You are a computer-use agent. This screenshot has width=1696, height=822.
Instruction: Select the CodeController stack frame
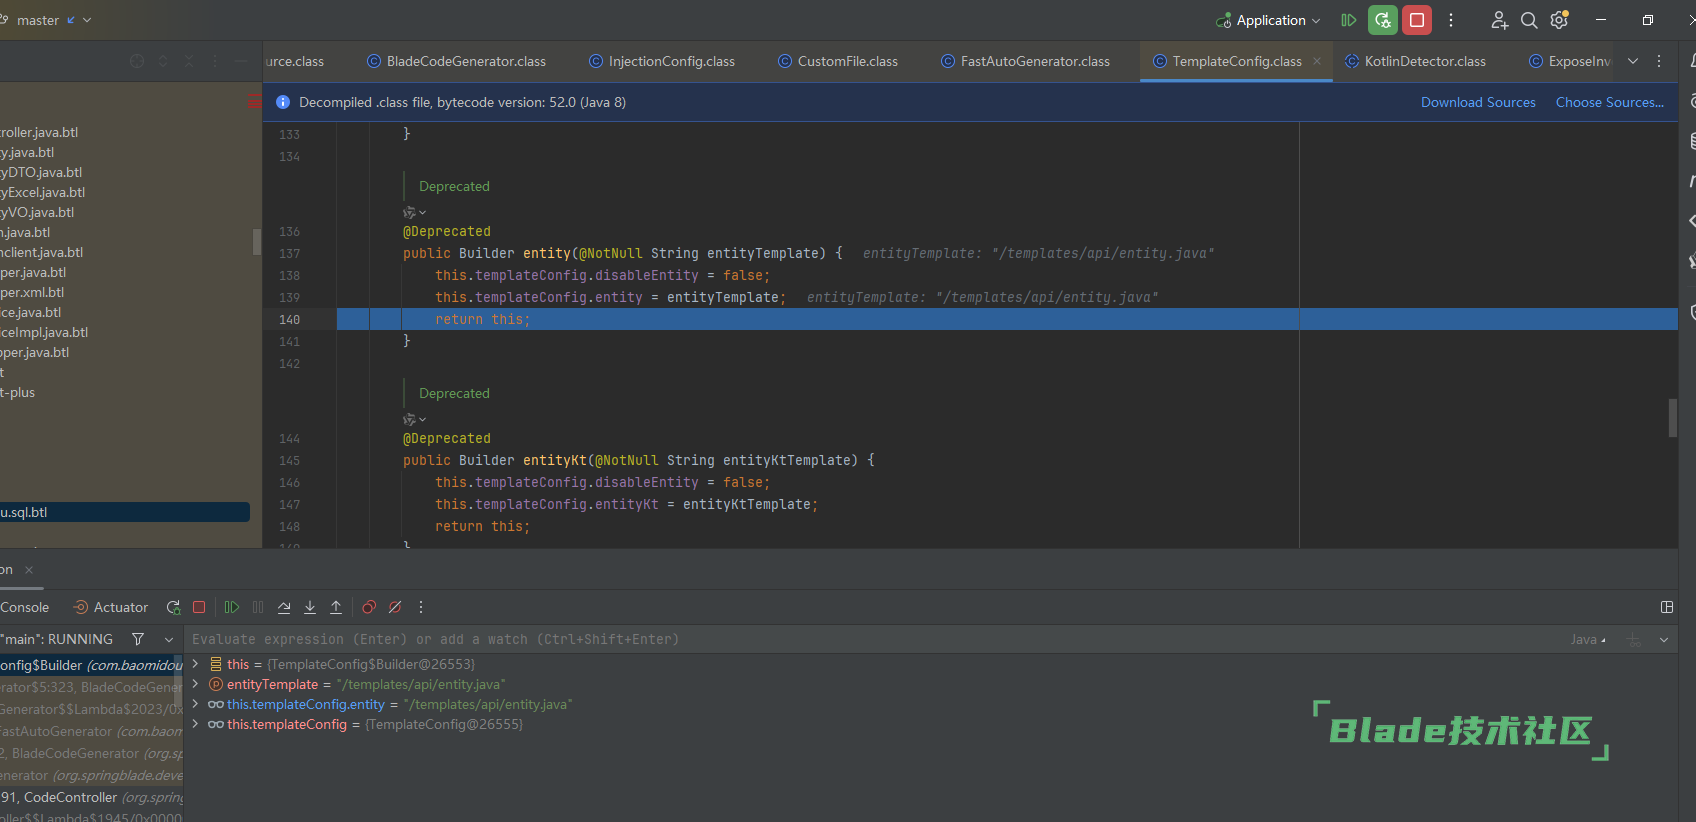91,797
